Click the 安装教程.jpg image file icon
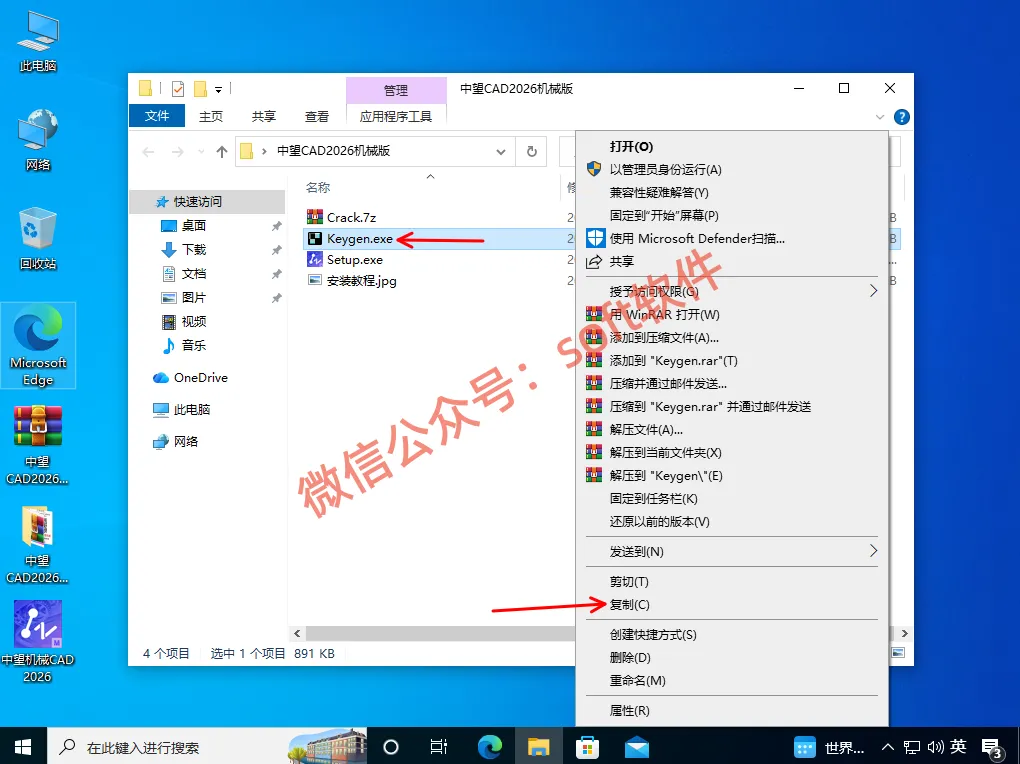The width and height of the screenshot is (1020, 764). point(315,280)
